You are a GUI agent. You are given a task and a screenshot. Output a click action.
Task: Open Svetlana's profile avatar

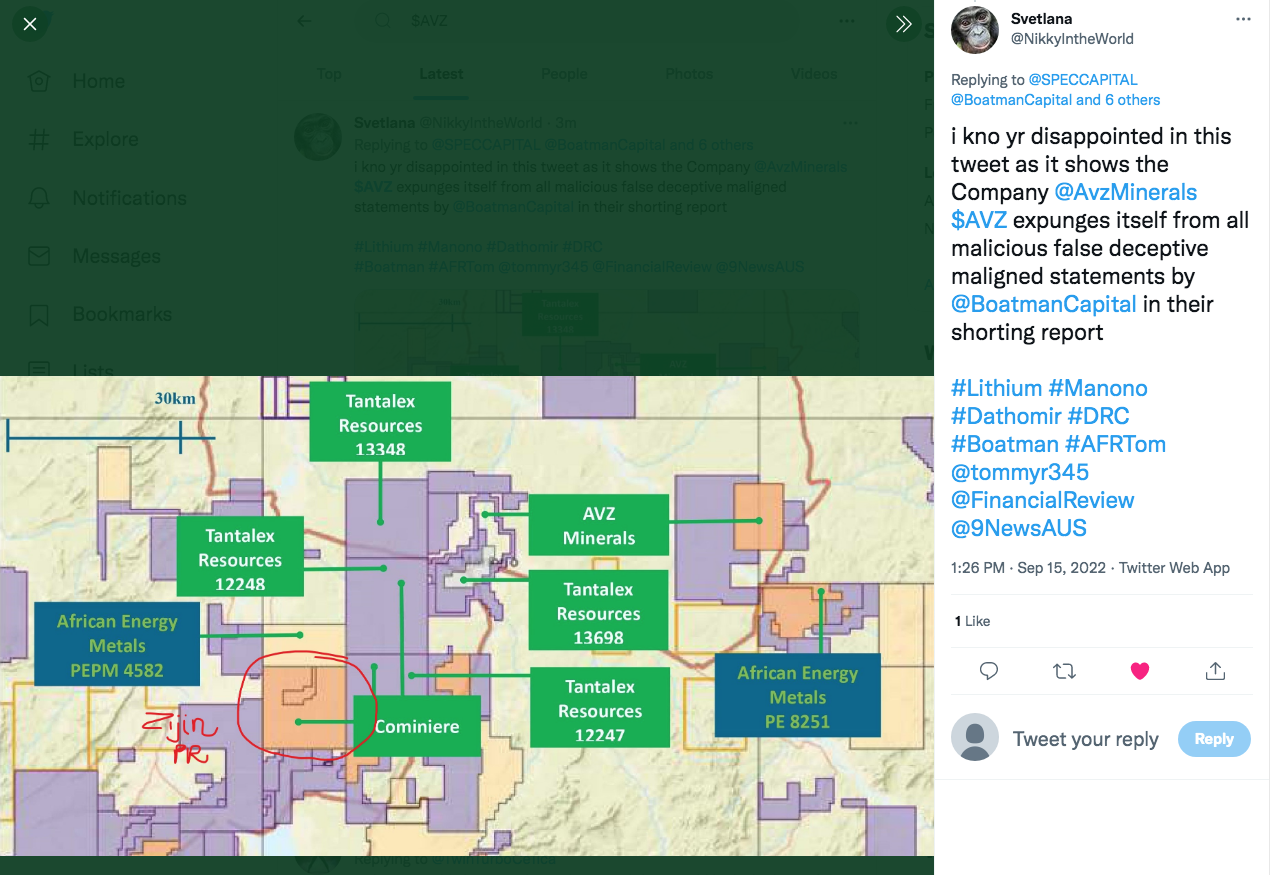pos(974,29)
